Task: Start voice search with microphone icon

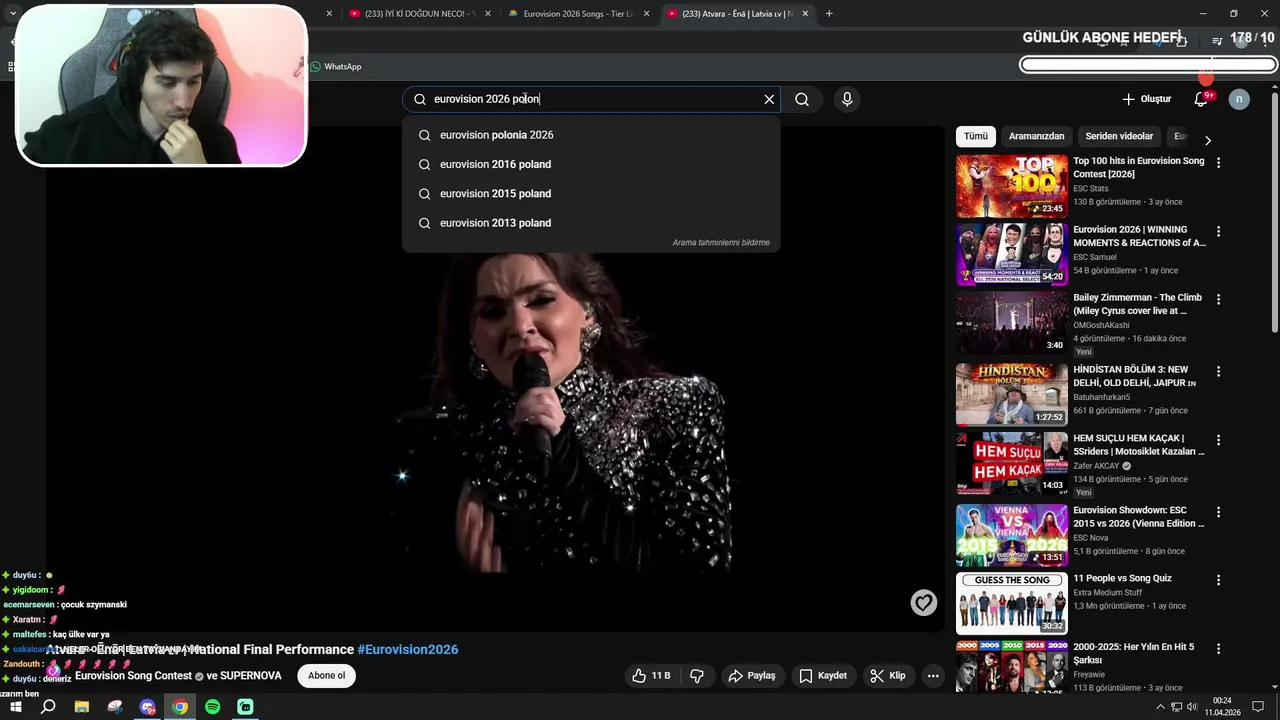Action: (x=847, y=99)
